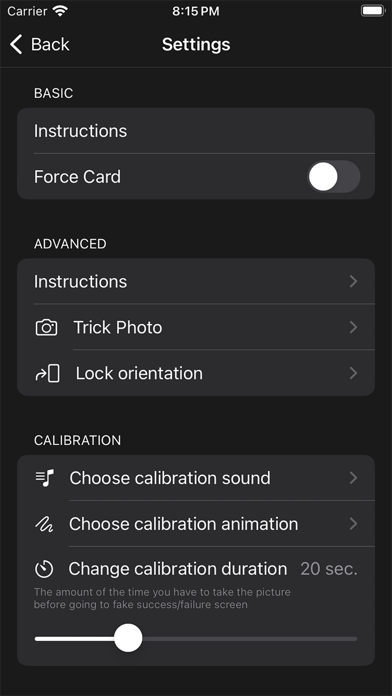Tap the rotate-phone icon for Lock orientation
This screenshot has height=696, width=392.
[47, 373]
